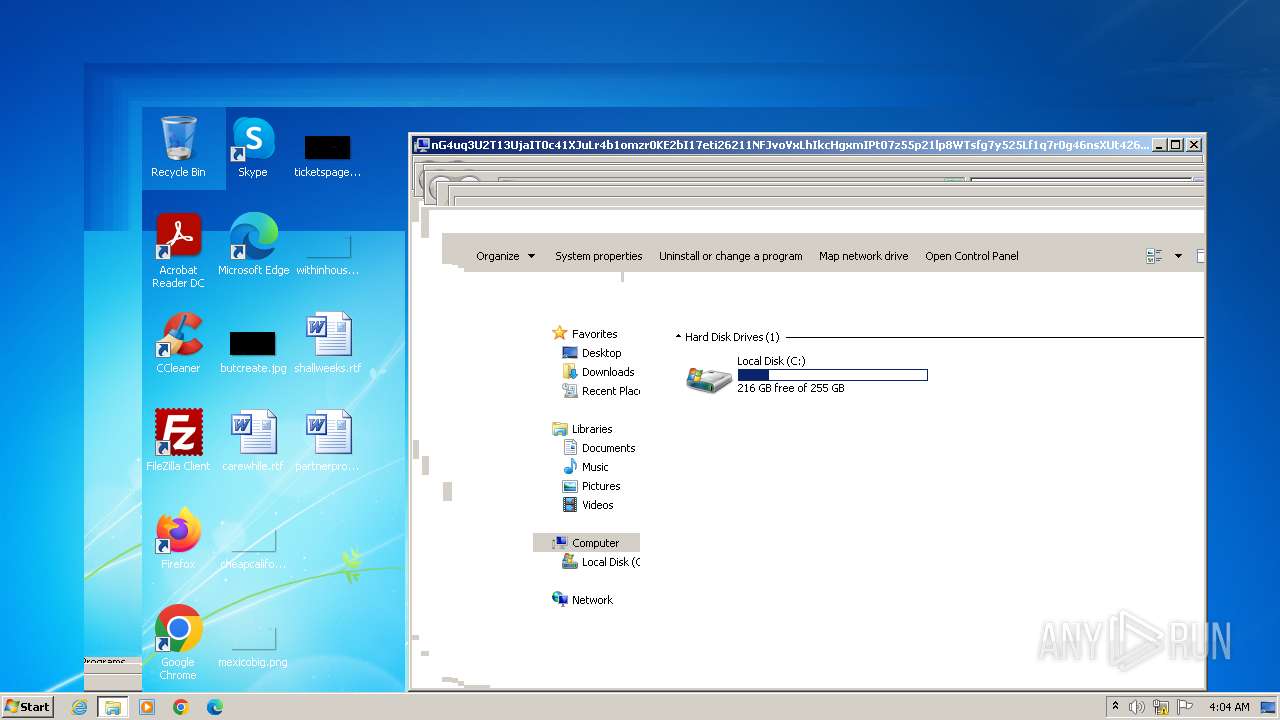The height and width of the screenshot is (720, 1280).
Task: Open Internet Explorer from the taskbar
Action: [x=79, y=707]
